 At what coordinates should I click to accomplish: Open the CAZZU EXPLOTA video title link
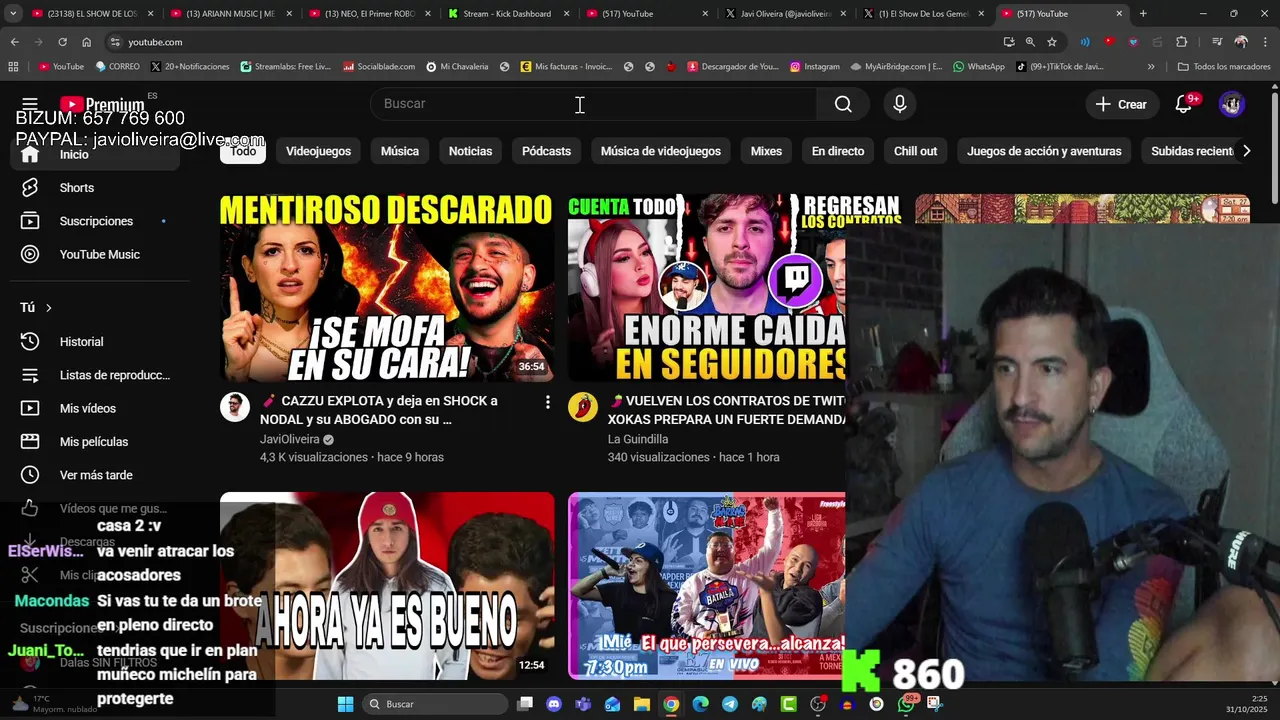pos(379,410)
